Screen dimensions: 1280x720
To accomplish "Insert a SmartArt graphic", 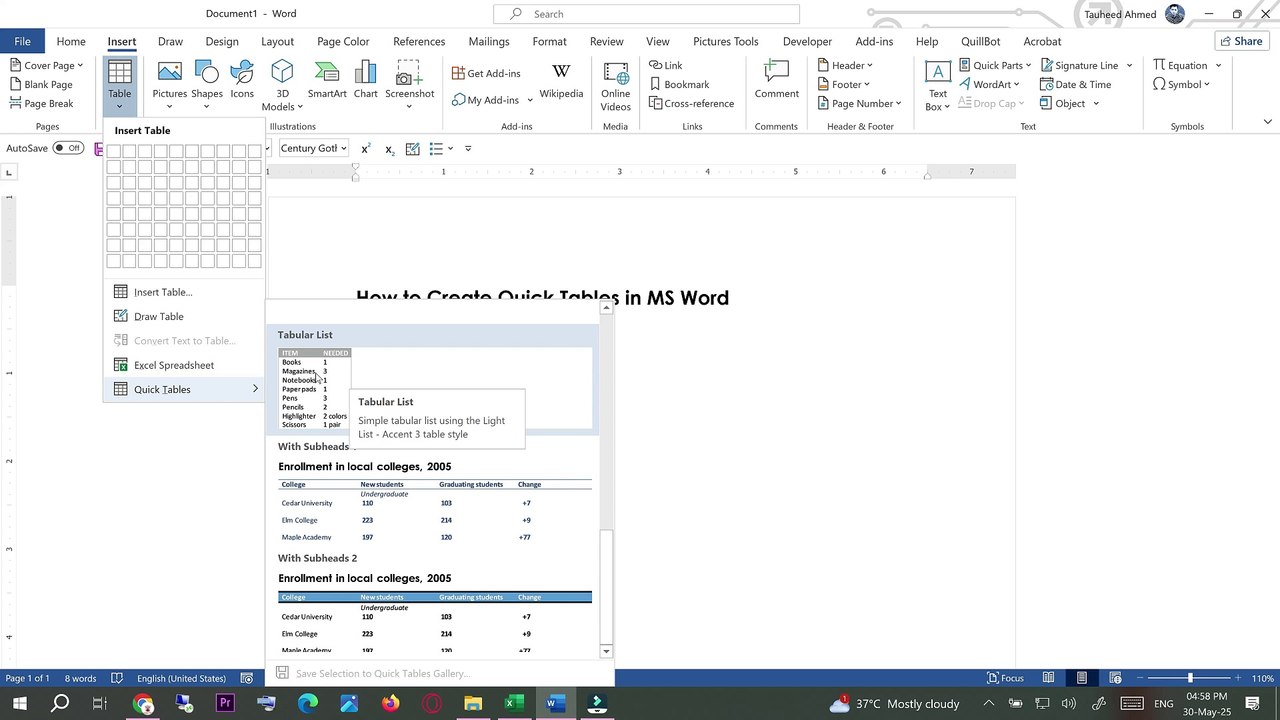I will [327, 80].
